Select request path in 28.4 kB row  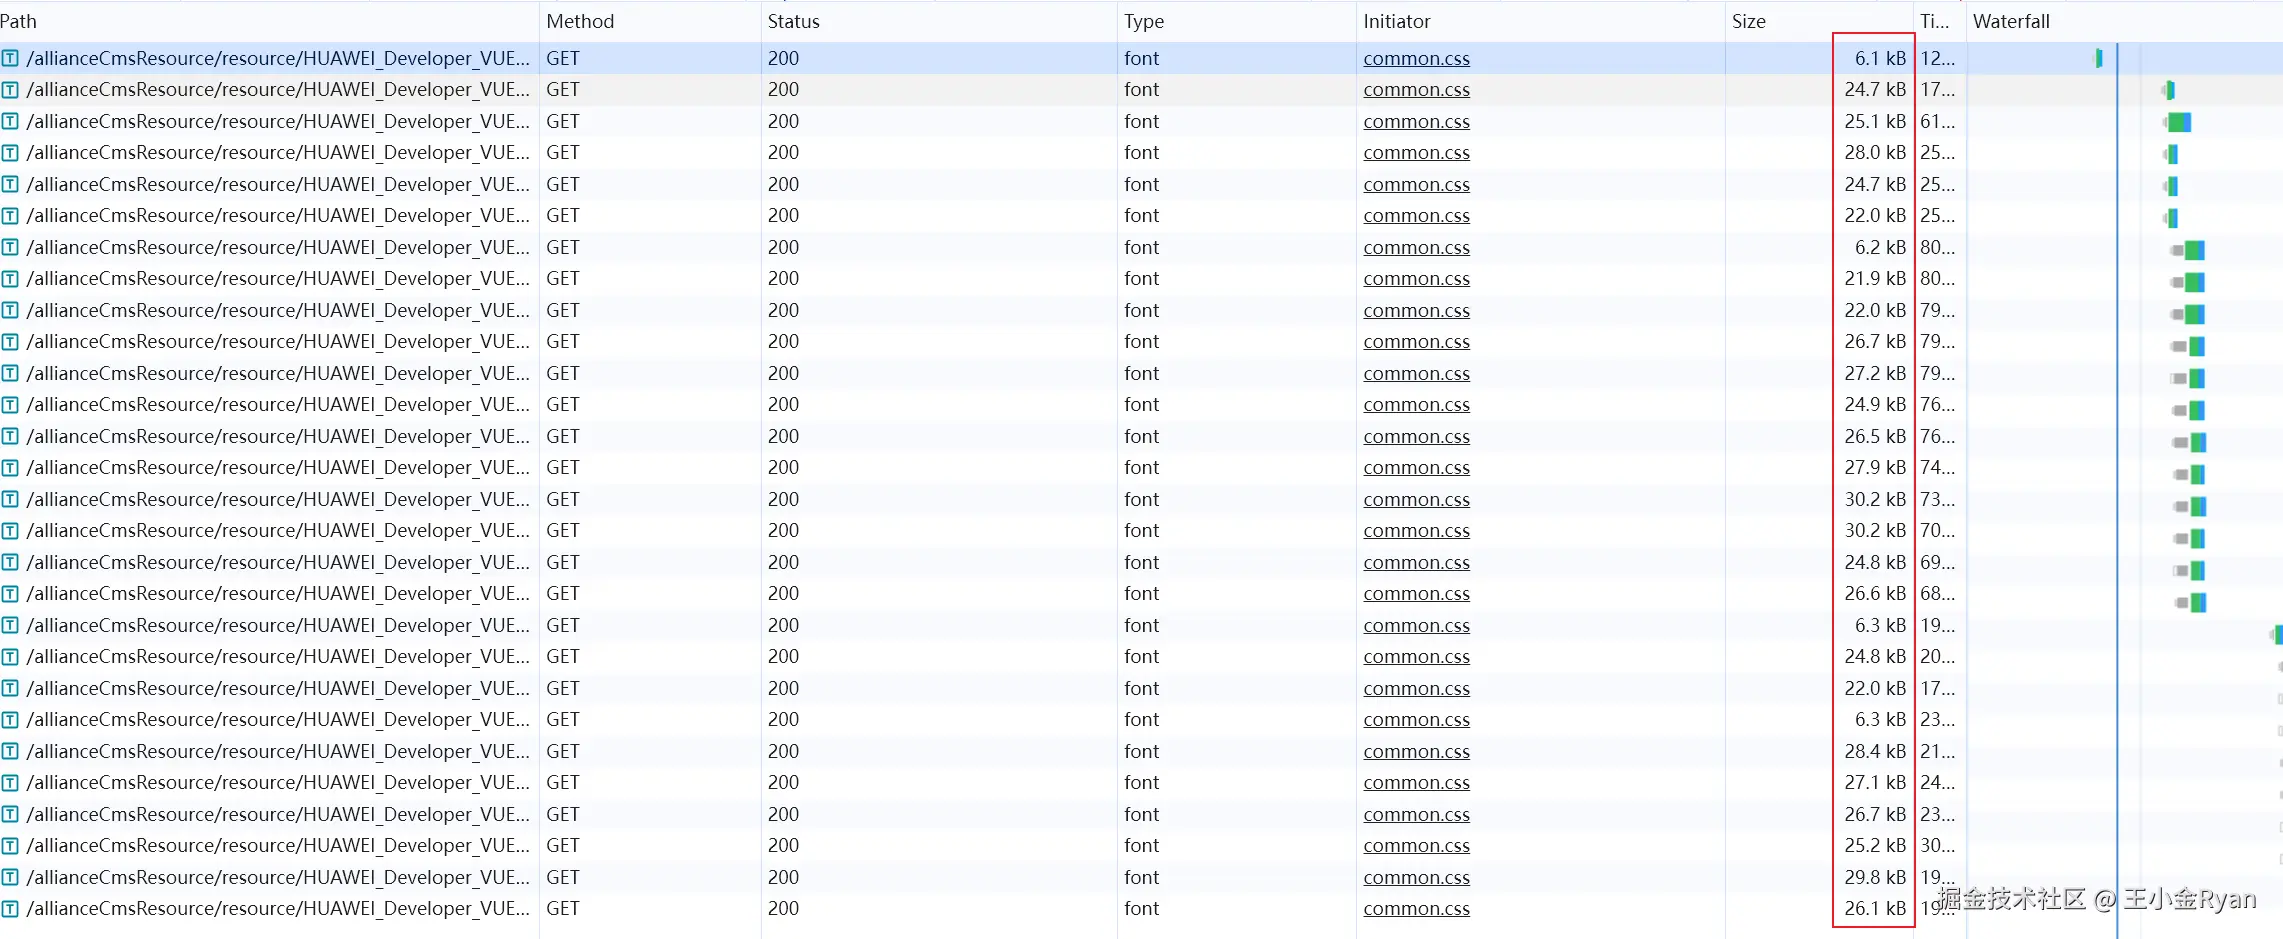278,751
